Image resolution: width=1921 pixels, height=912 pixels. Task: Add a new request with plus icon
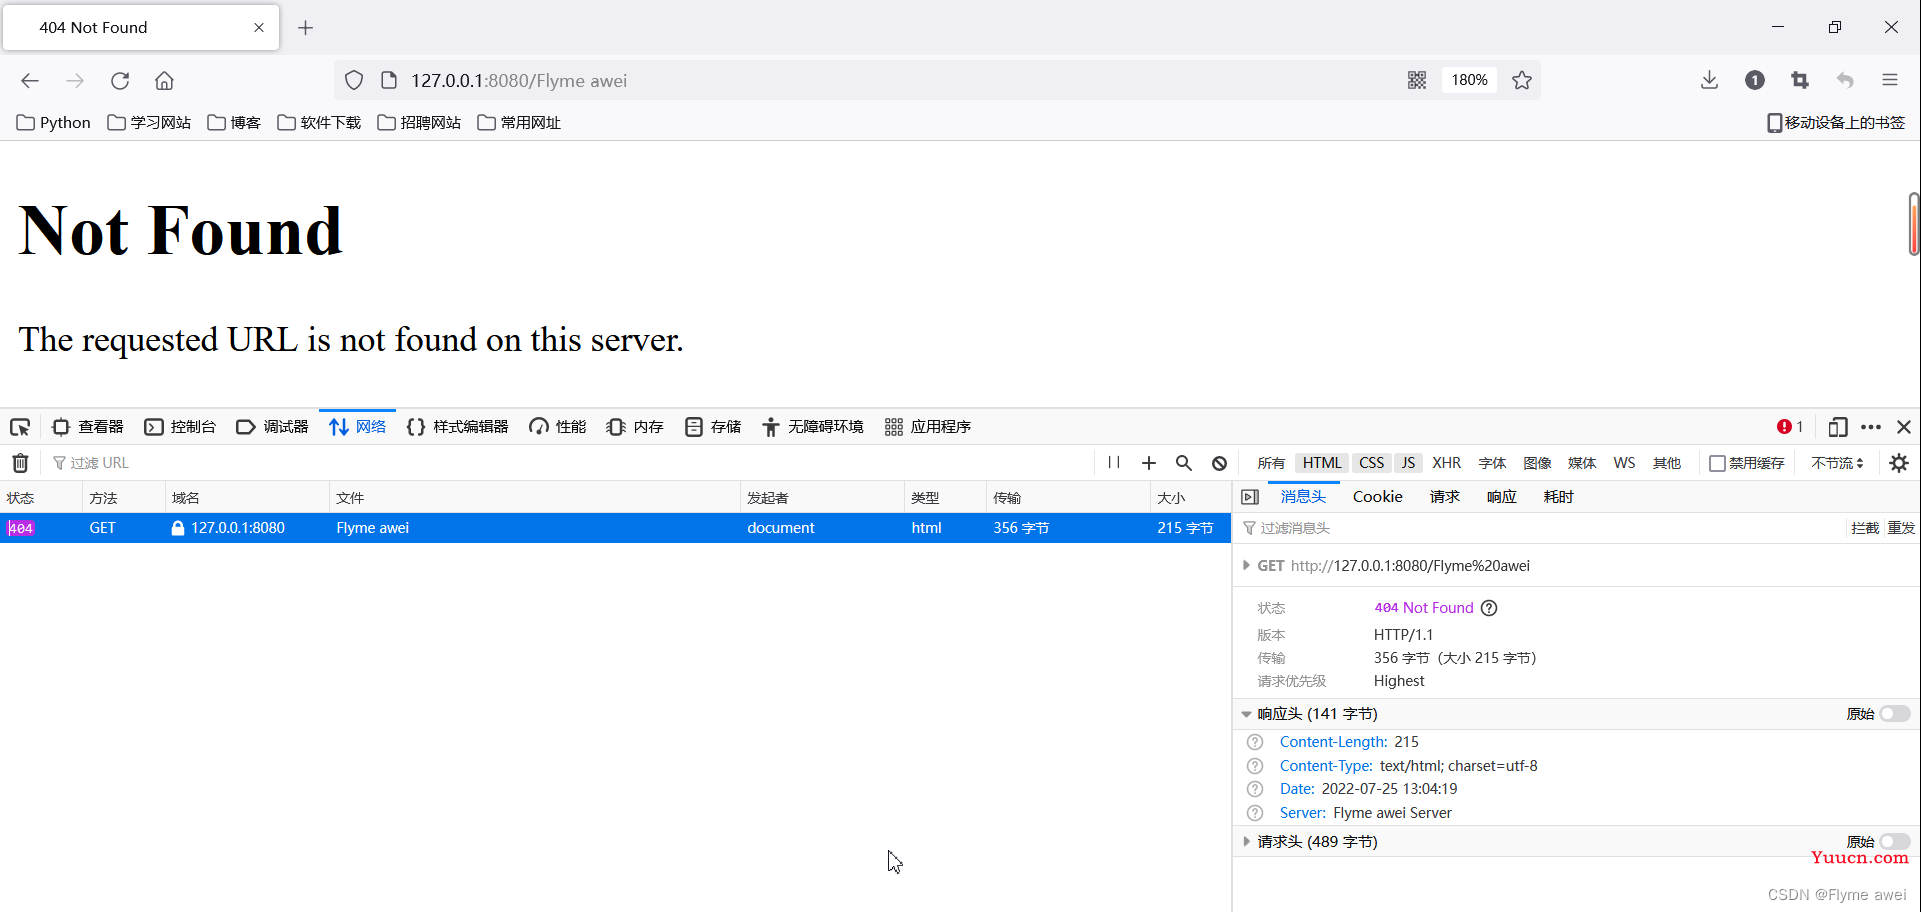pos(1149,463)
